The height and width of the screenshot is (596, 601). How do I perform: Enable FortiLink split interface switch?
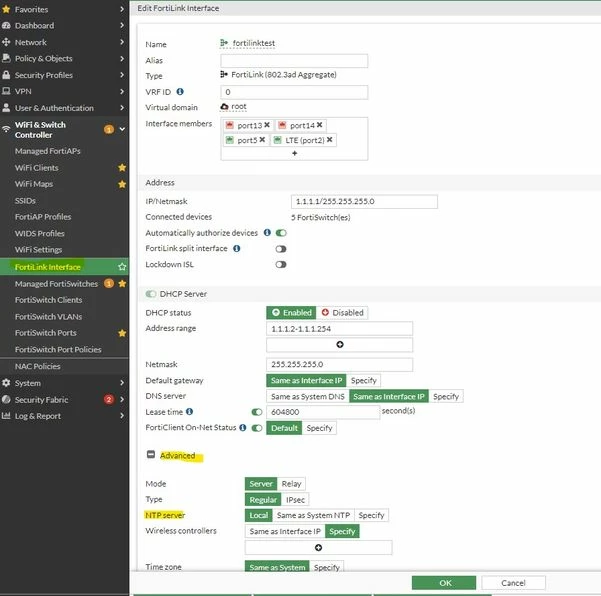(x=281, y=249)
